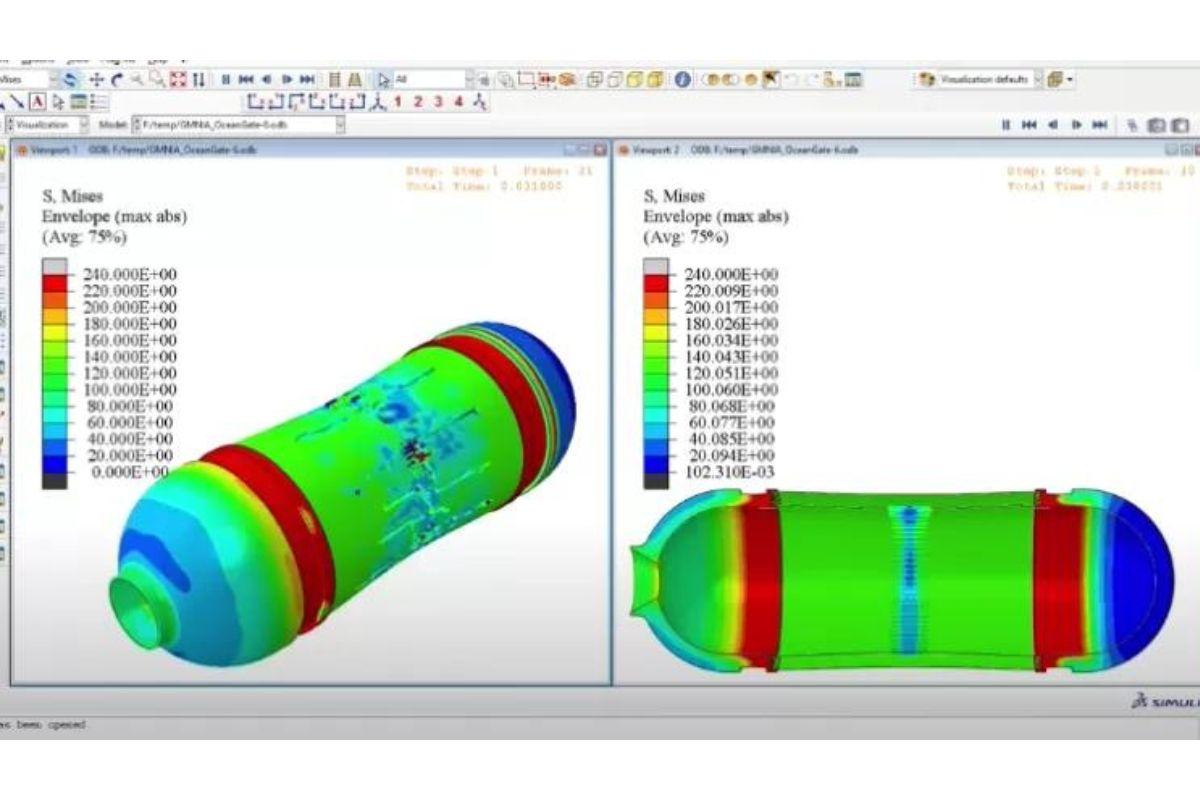The height and width of the screenshot is (800, 1200).
Task: Click the Auto-Fit View icon
Action: [x=179, y=79]
